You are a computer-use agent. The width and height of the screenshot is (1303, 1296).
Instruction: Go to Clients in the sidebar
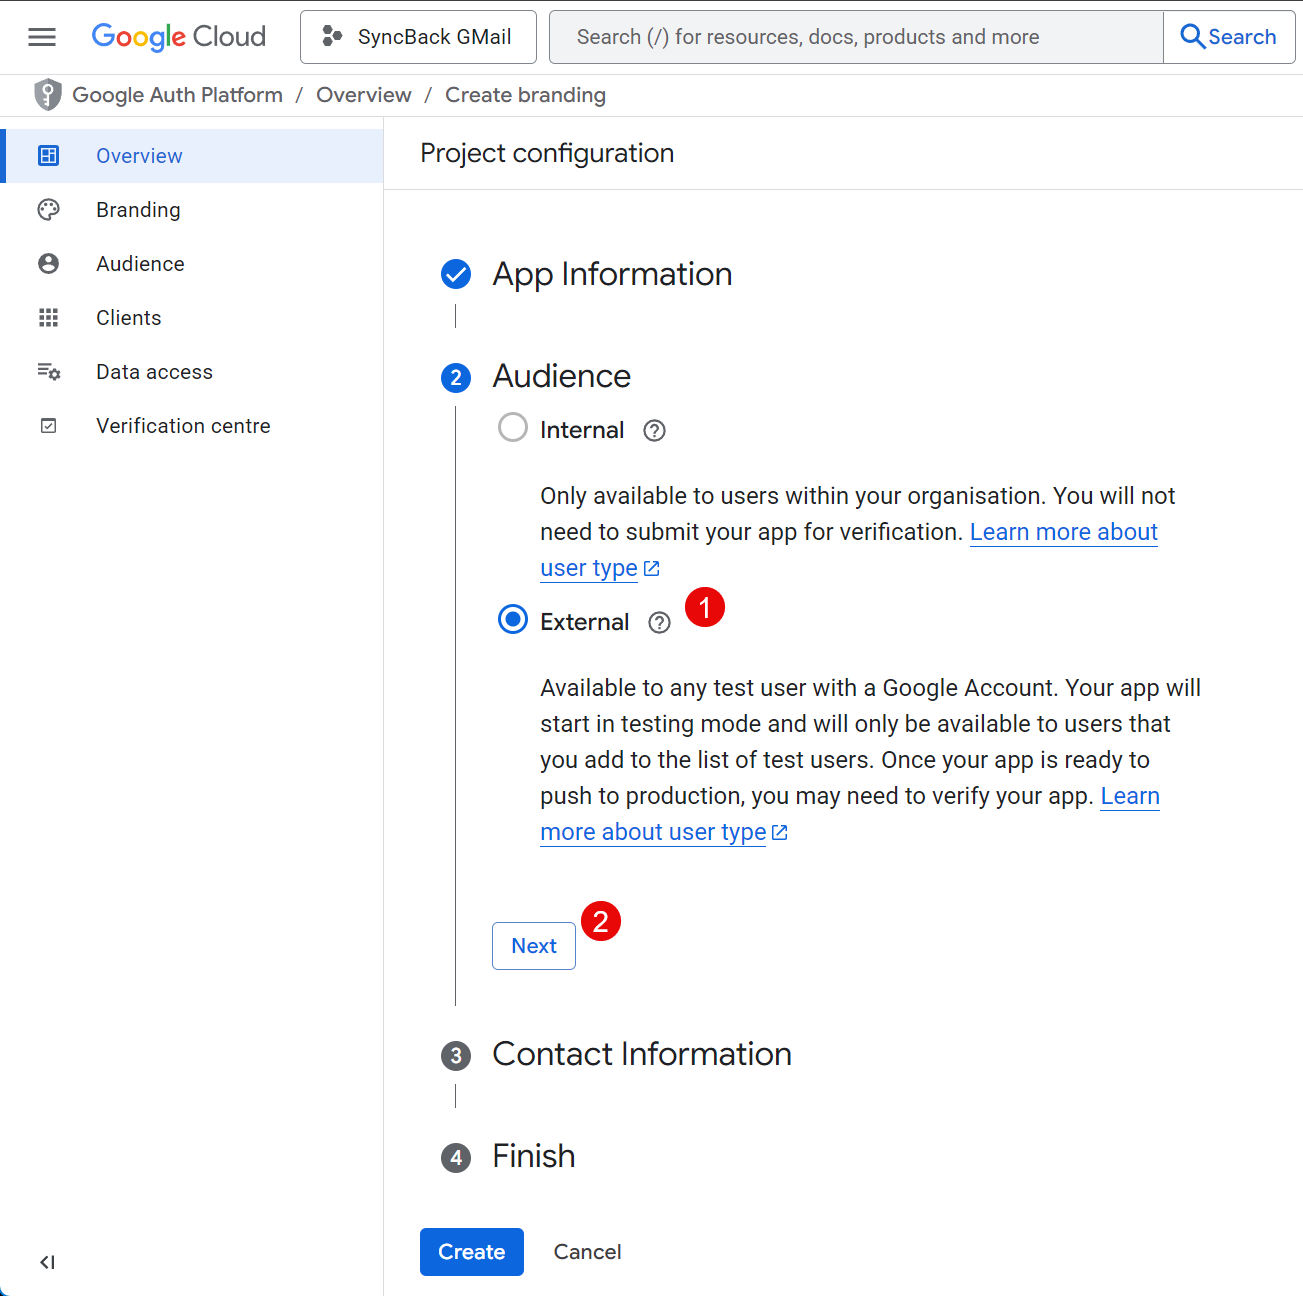tap(128, 318)
